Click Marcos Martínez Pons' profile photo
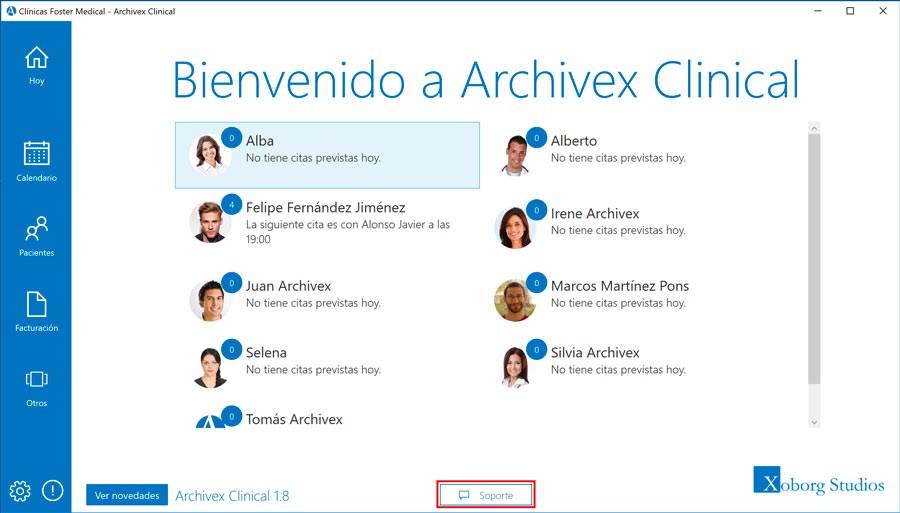This screenshot has width=900, height=513. pos(515,300)
